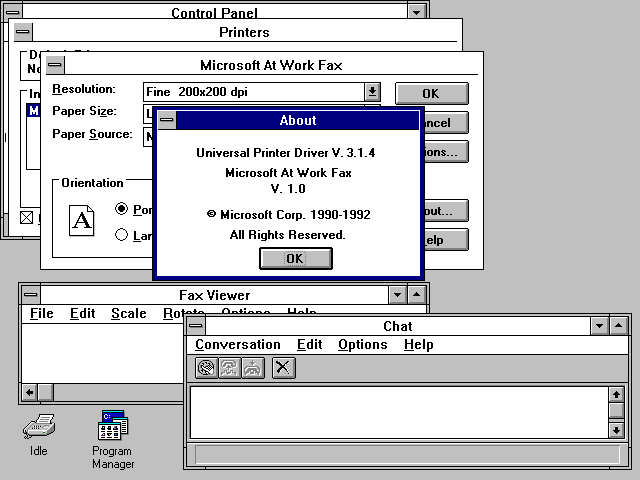Open the Microsoft At Work Fax control-menu box
Screen dimensions: 640x480
point(55,65)
